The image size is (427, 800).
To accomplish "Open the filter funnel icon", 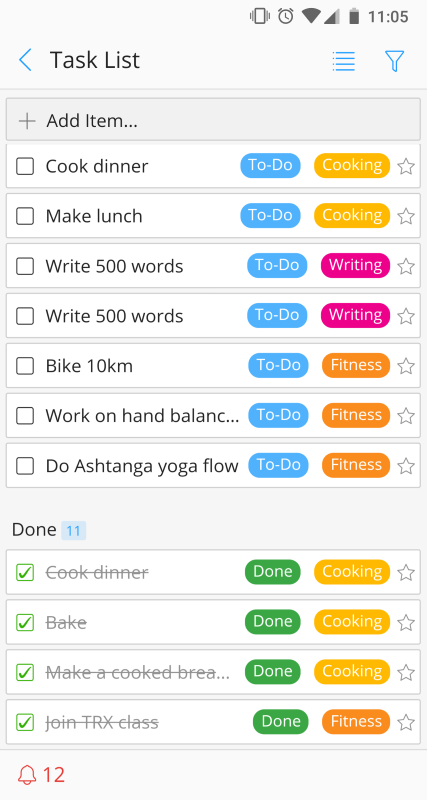I will tap(394, 61).
